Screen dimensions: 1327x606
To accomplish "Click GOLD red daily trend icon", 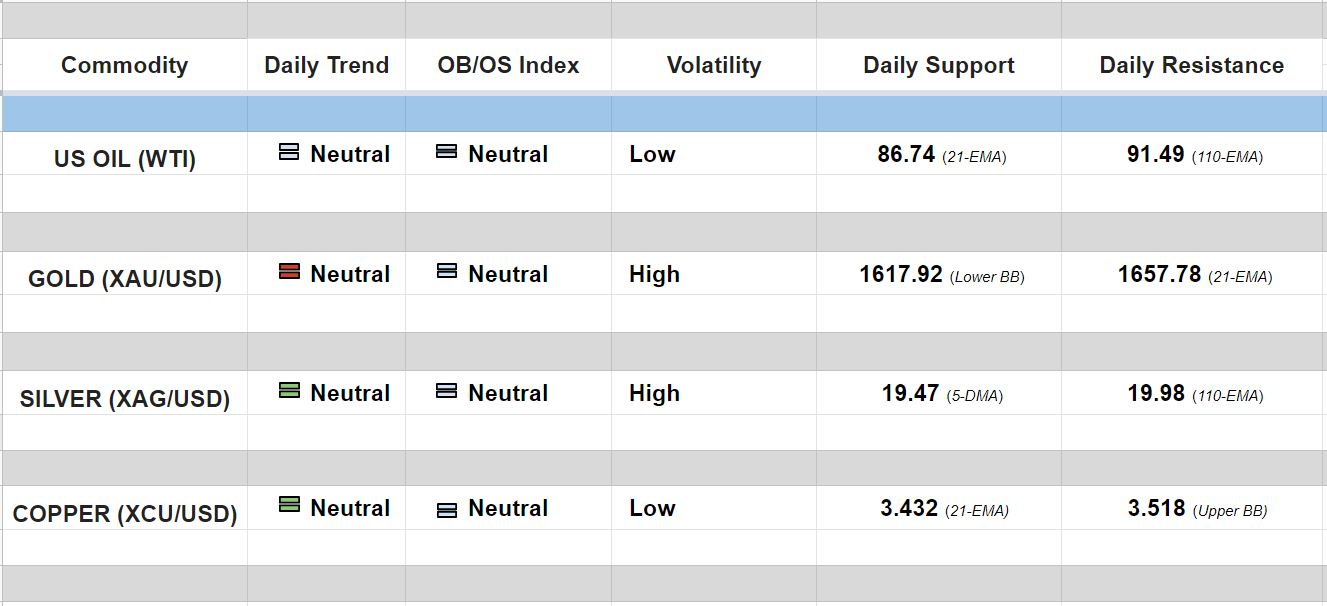I will click(289, 271).
